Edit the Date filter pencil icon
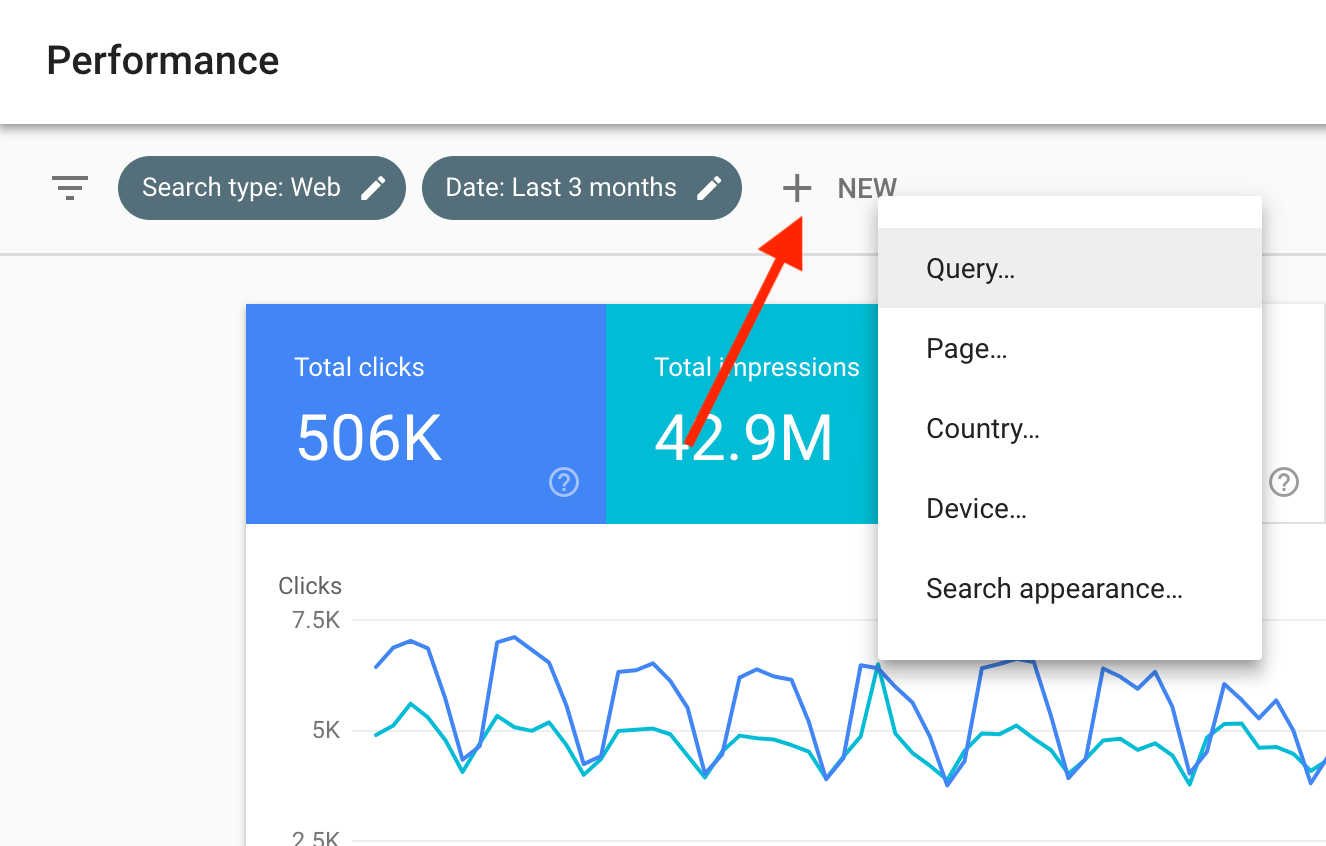Screen dimensions: 1326x846 pos(709,188)
